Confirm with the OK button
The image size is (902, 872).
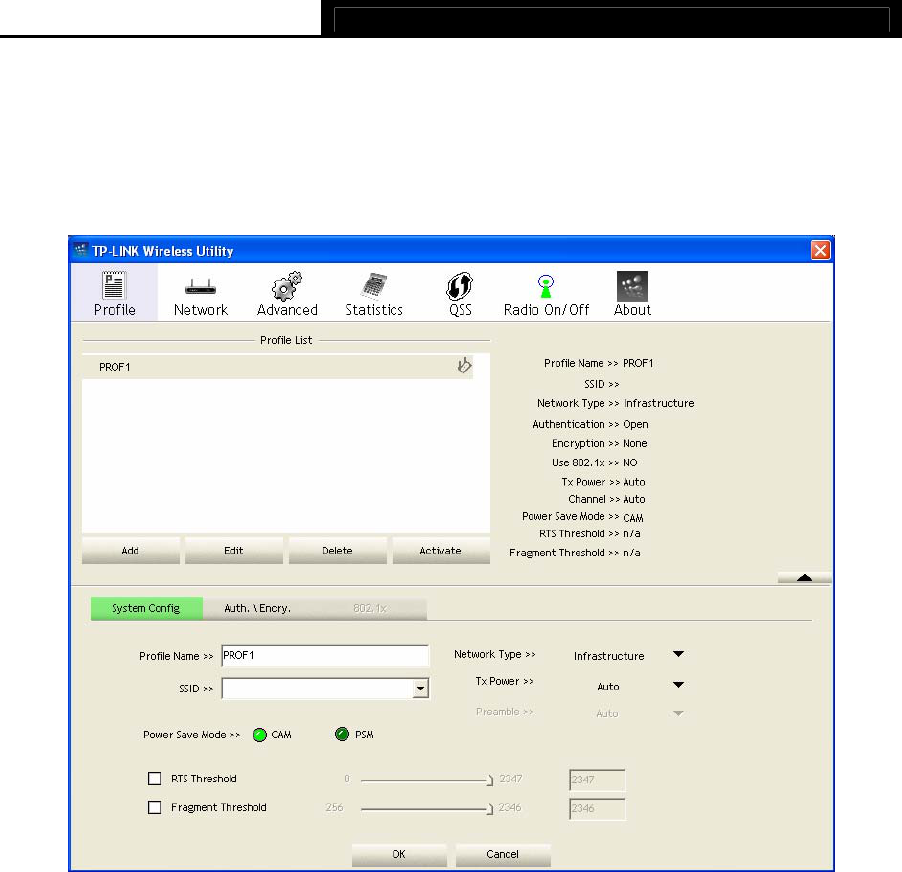(x=399, y=854)
